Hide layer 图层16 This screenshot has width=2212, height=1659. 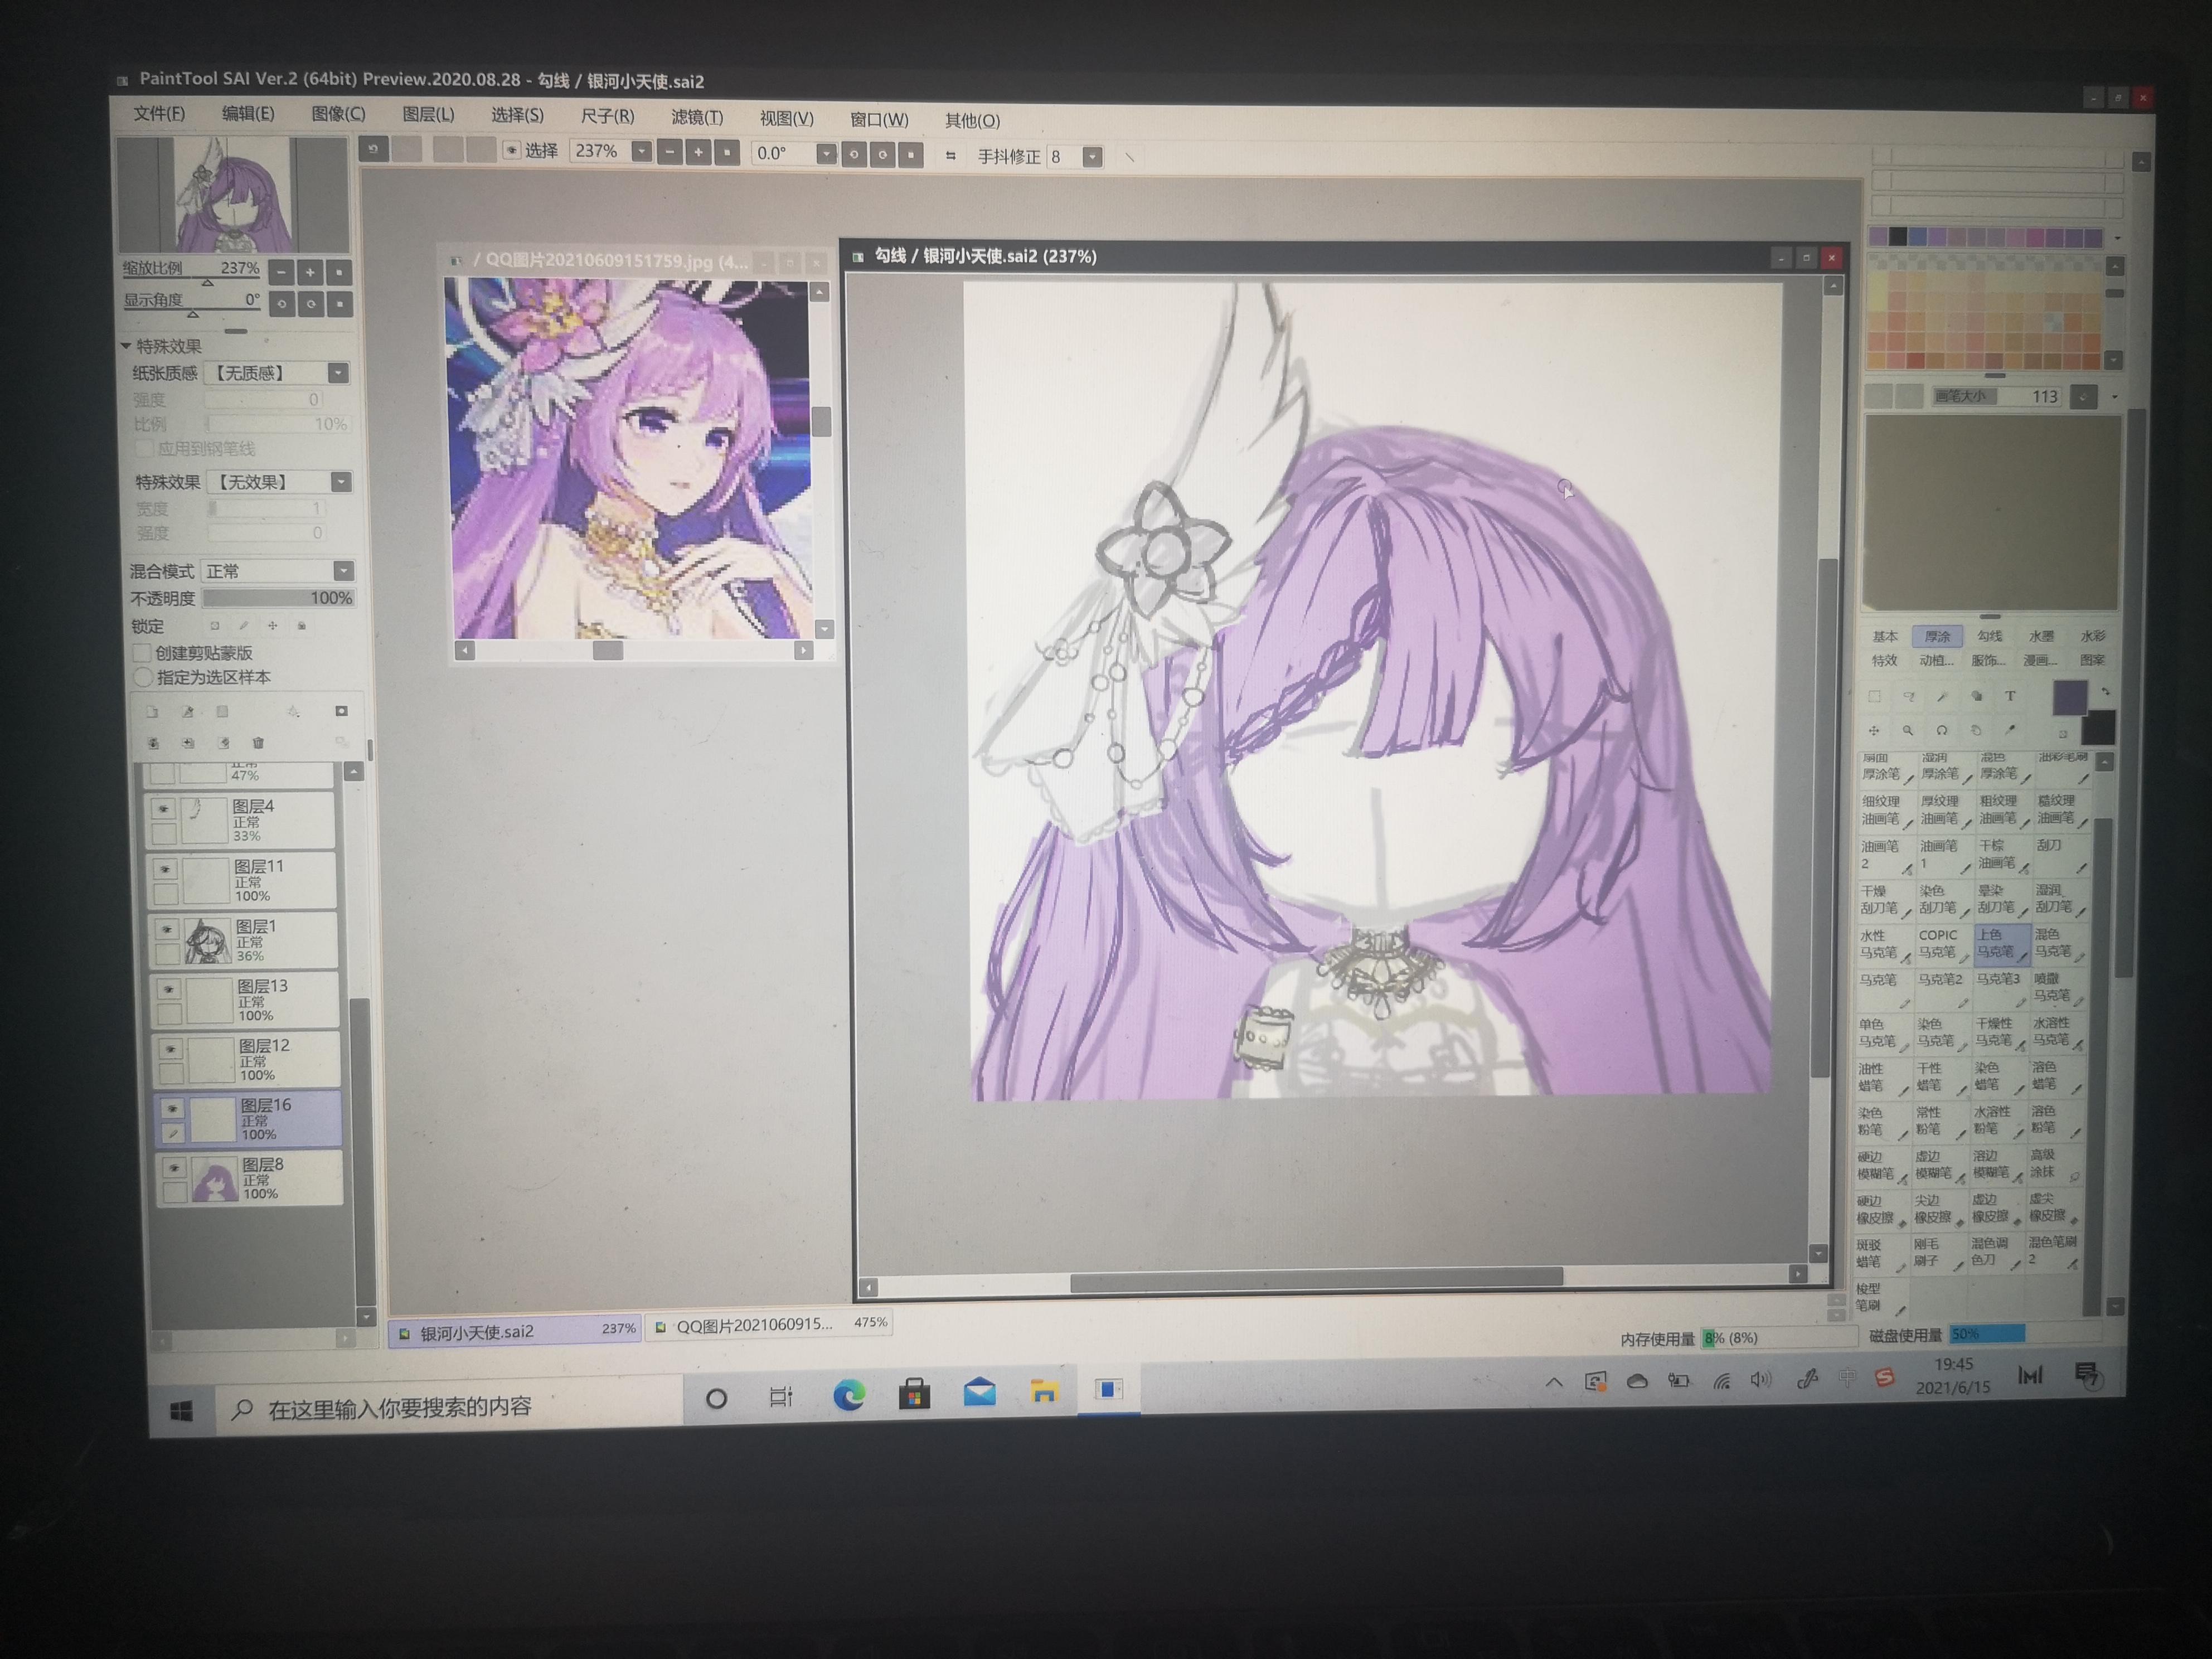click(173, 1108)
